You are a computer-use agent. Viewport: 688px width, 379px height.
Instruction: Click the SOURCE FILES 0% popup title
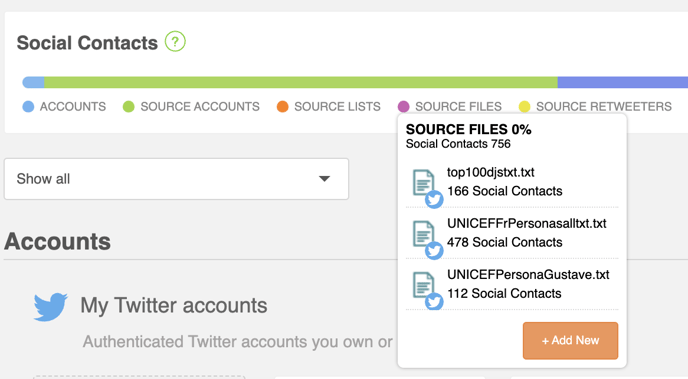(x=469, y=129)
